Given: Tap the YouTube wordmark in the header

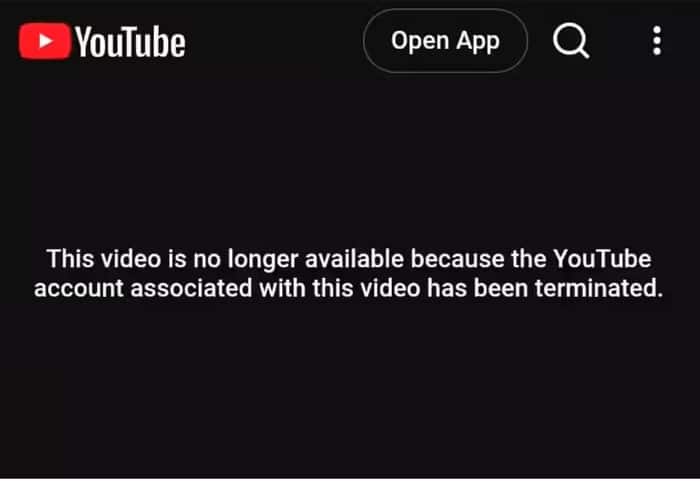Looking at the screenshot, I should coord(130,42).
